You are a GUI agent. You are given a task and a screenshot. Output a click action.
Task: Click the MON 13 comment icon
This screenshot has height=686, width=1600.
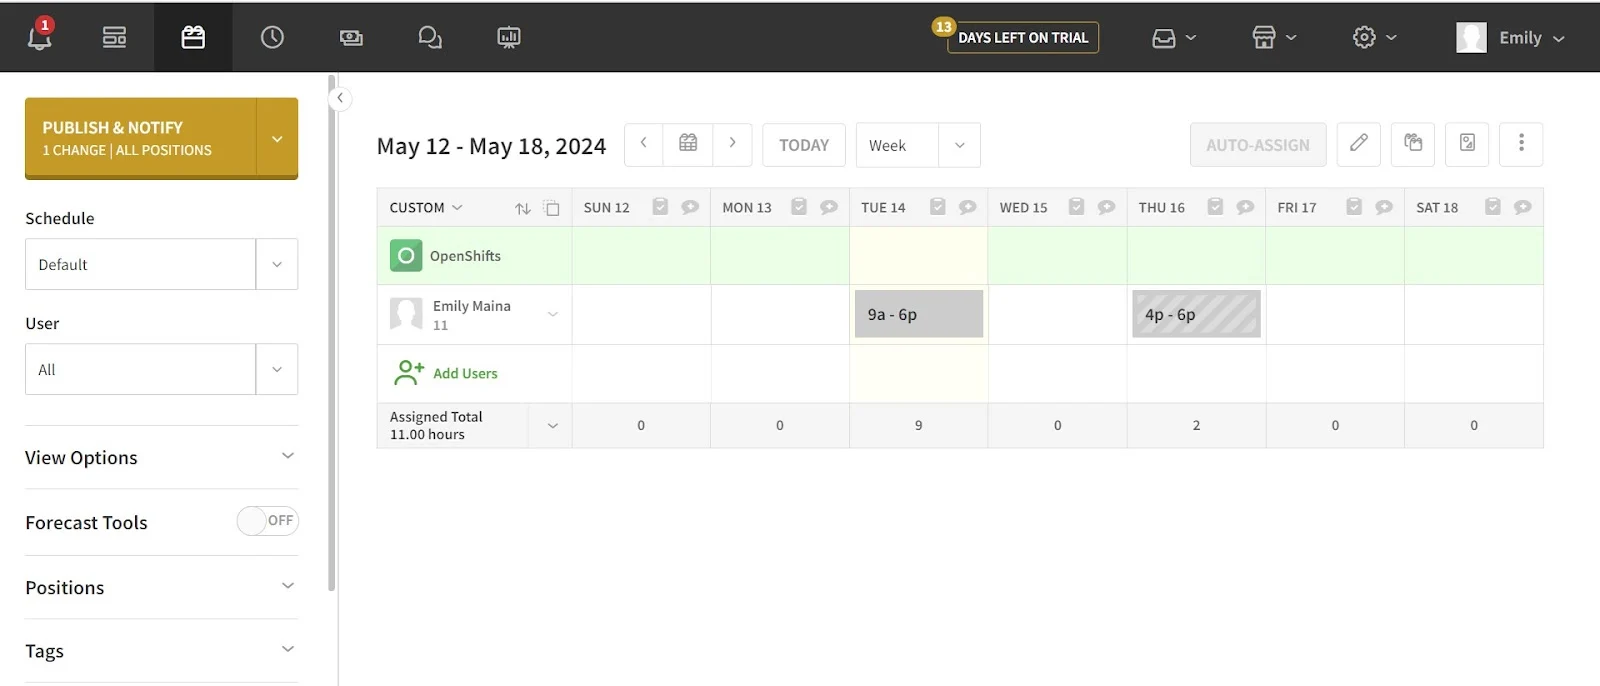coord(829,207)
